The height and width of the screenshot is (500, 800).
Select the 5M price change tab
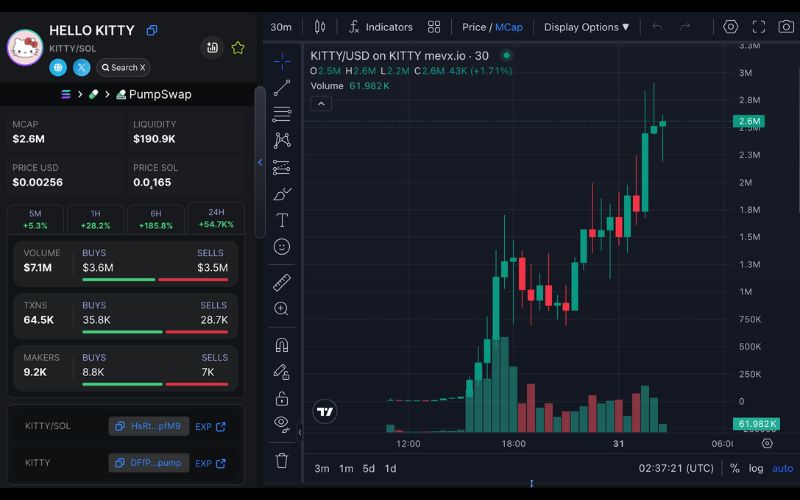pyautogui.click(x=35, y=219)
